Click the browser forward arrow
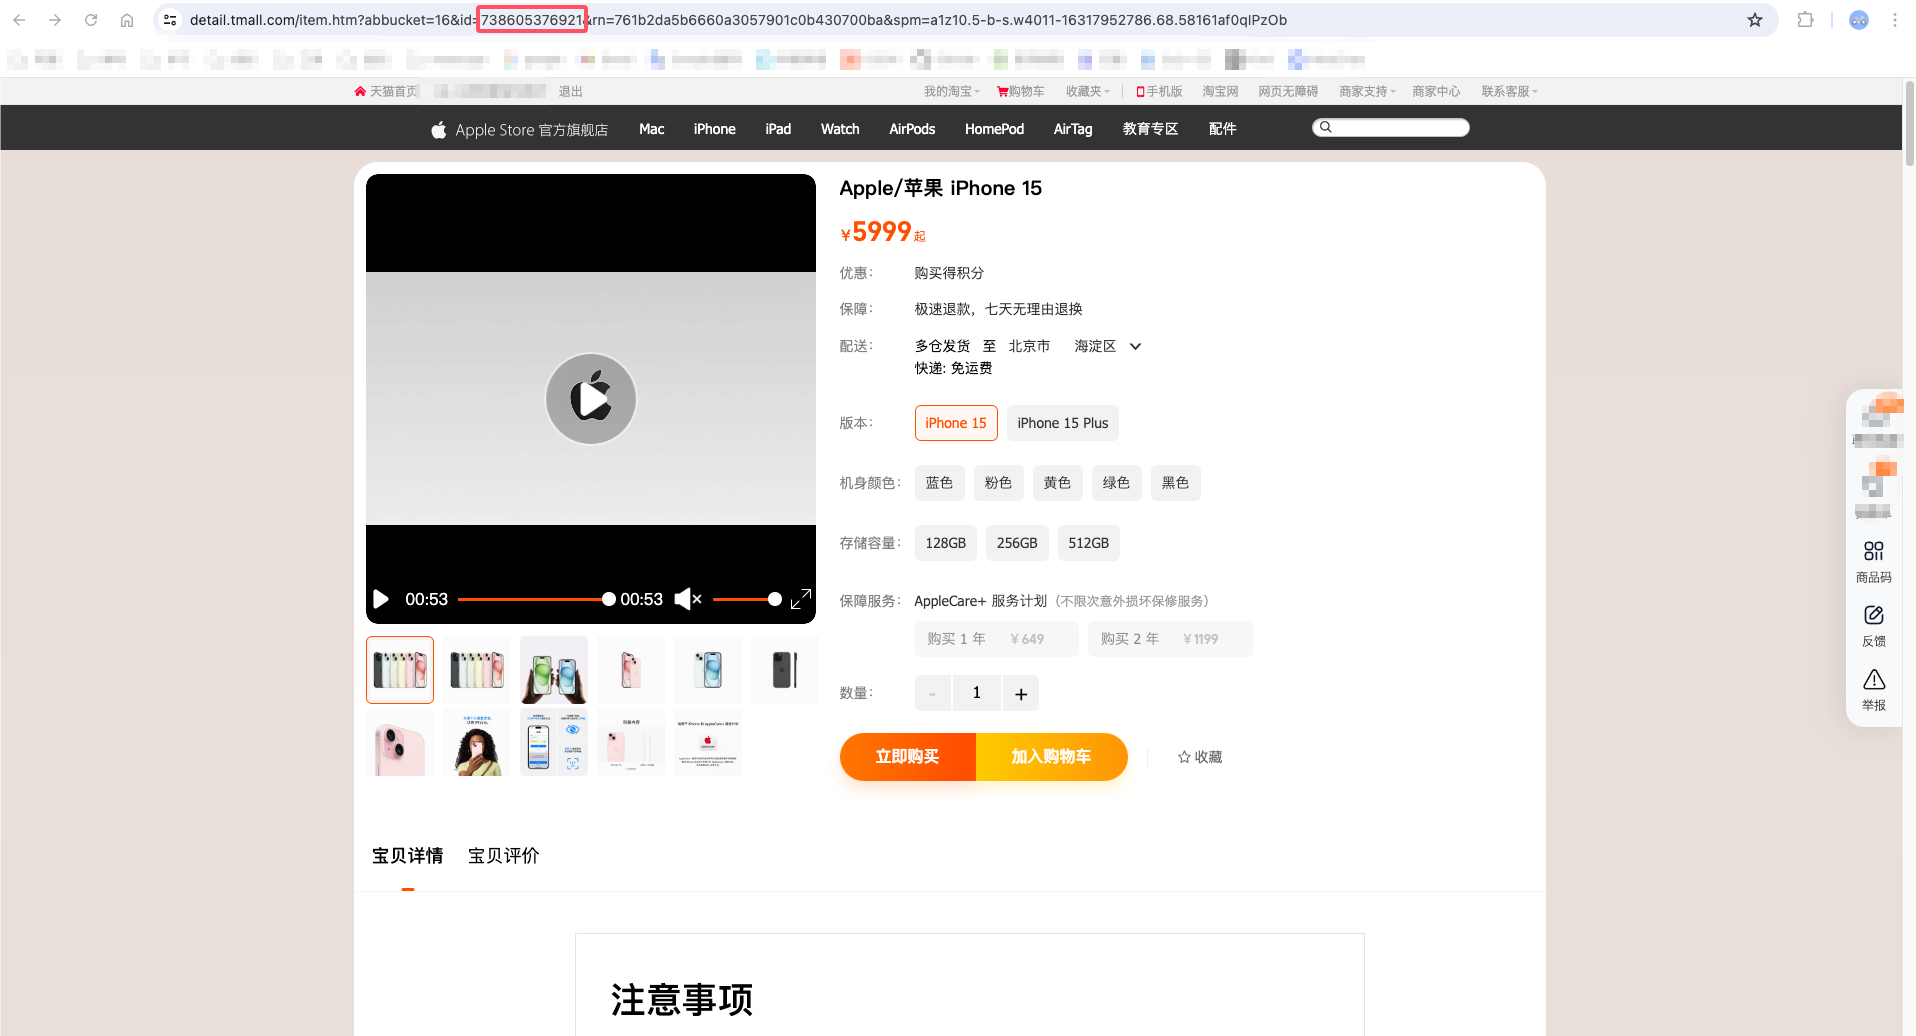 pos(55,20)
